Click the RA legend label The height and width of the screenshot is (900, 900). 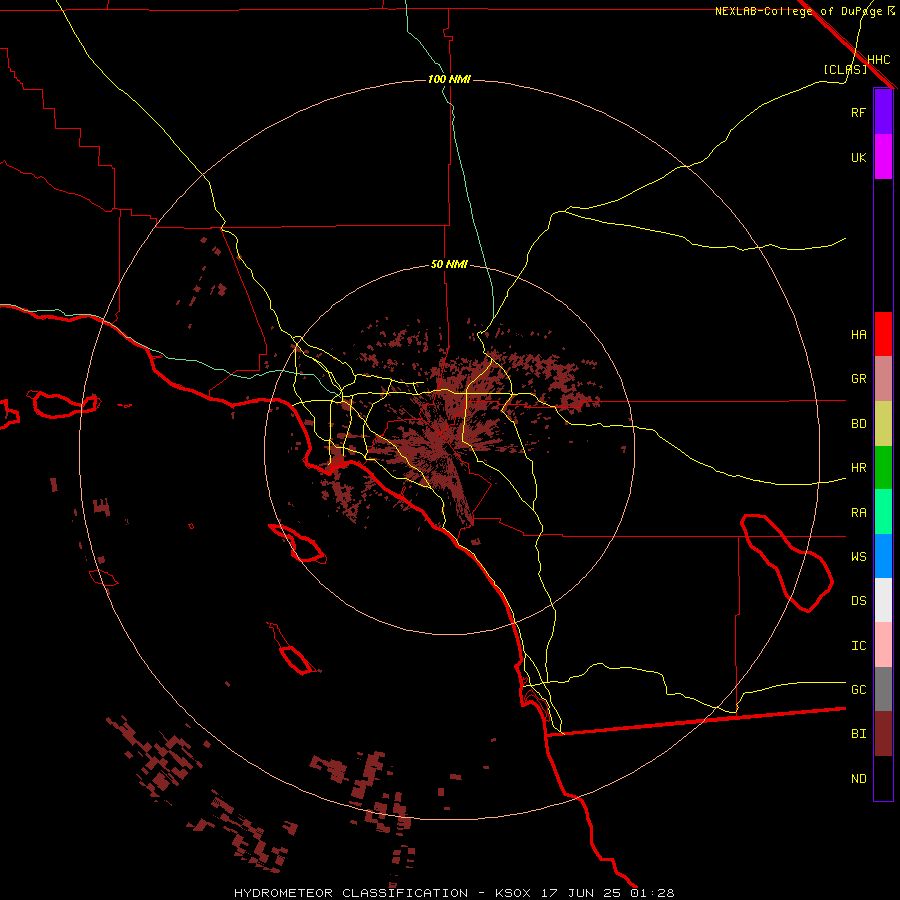point(858,513)
